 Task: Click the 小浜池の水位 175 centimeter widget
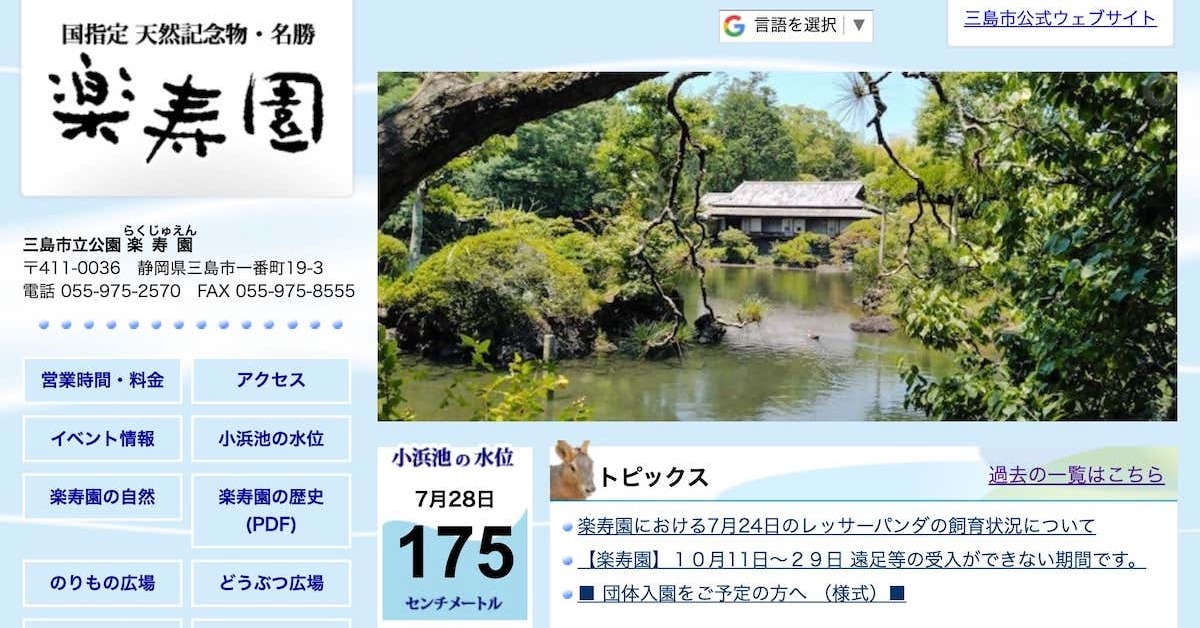click(x=455, y=532)
